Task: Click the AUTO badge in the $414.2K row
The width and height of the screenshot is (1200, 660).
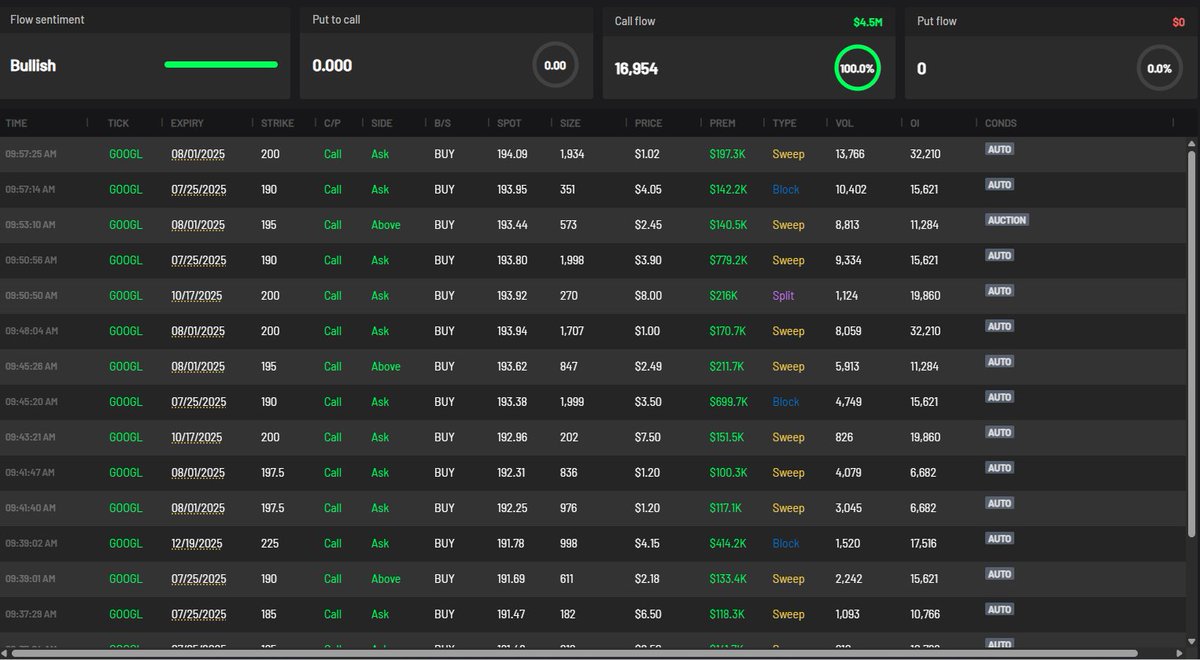Action: 999,538
